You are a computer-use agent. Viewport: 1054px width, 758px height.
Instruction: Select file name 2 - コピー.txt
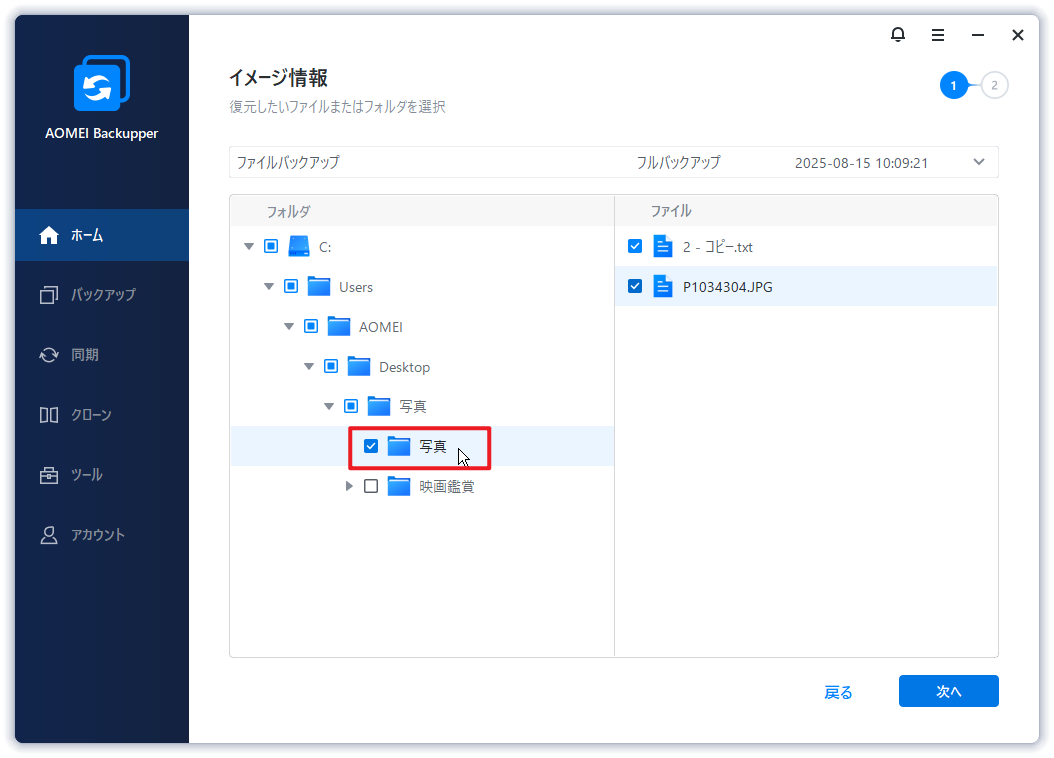click(717, 247)
